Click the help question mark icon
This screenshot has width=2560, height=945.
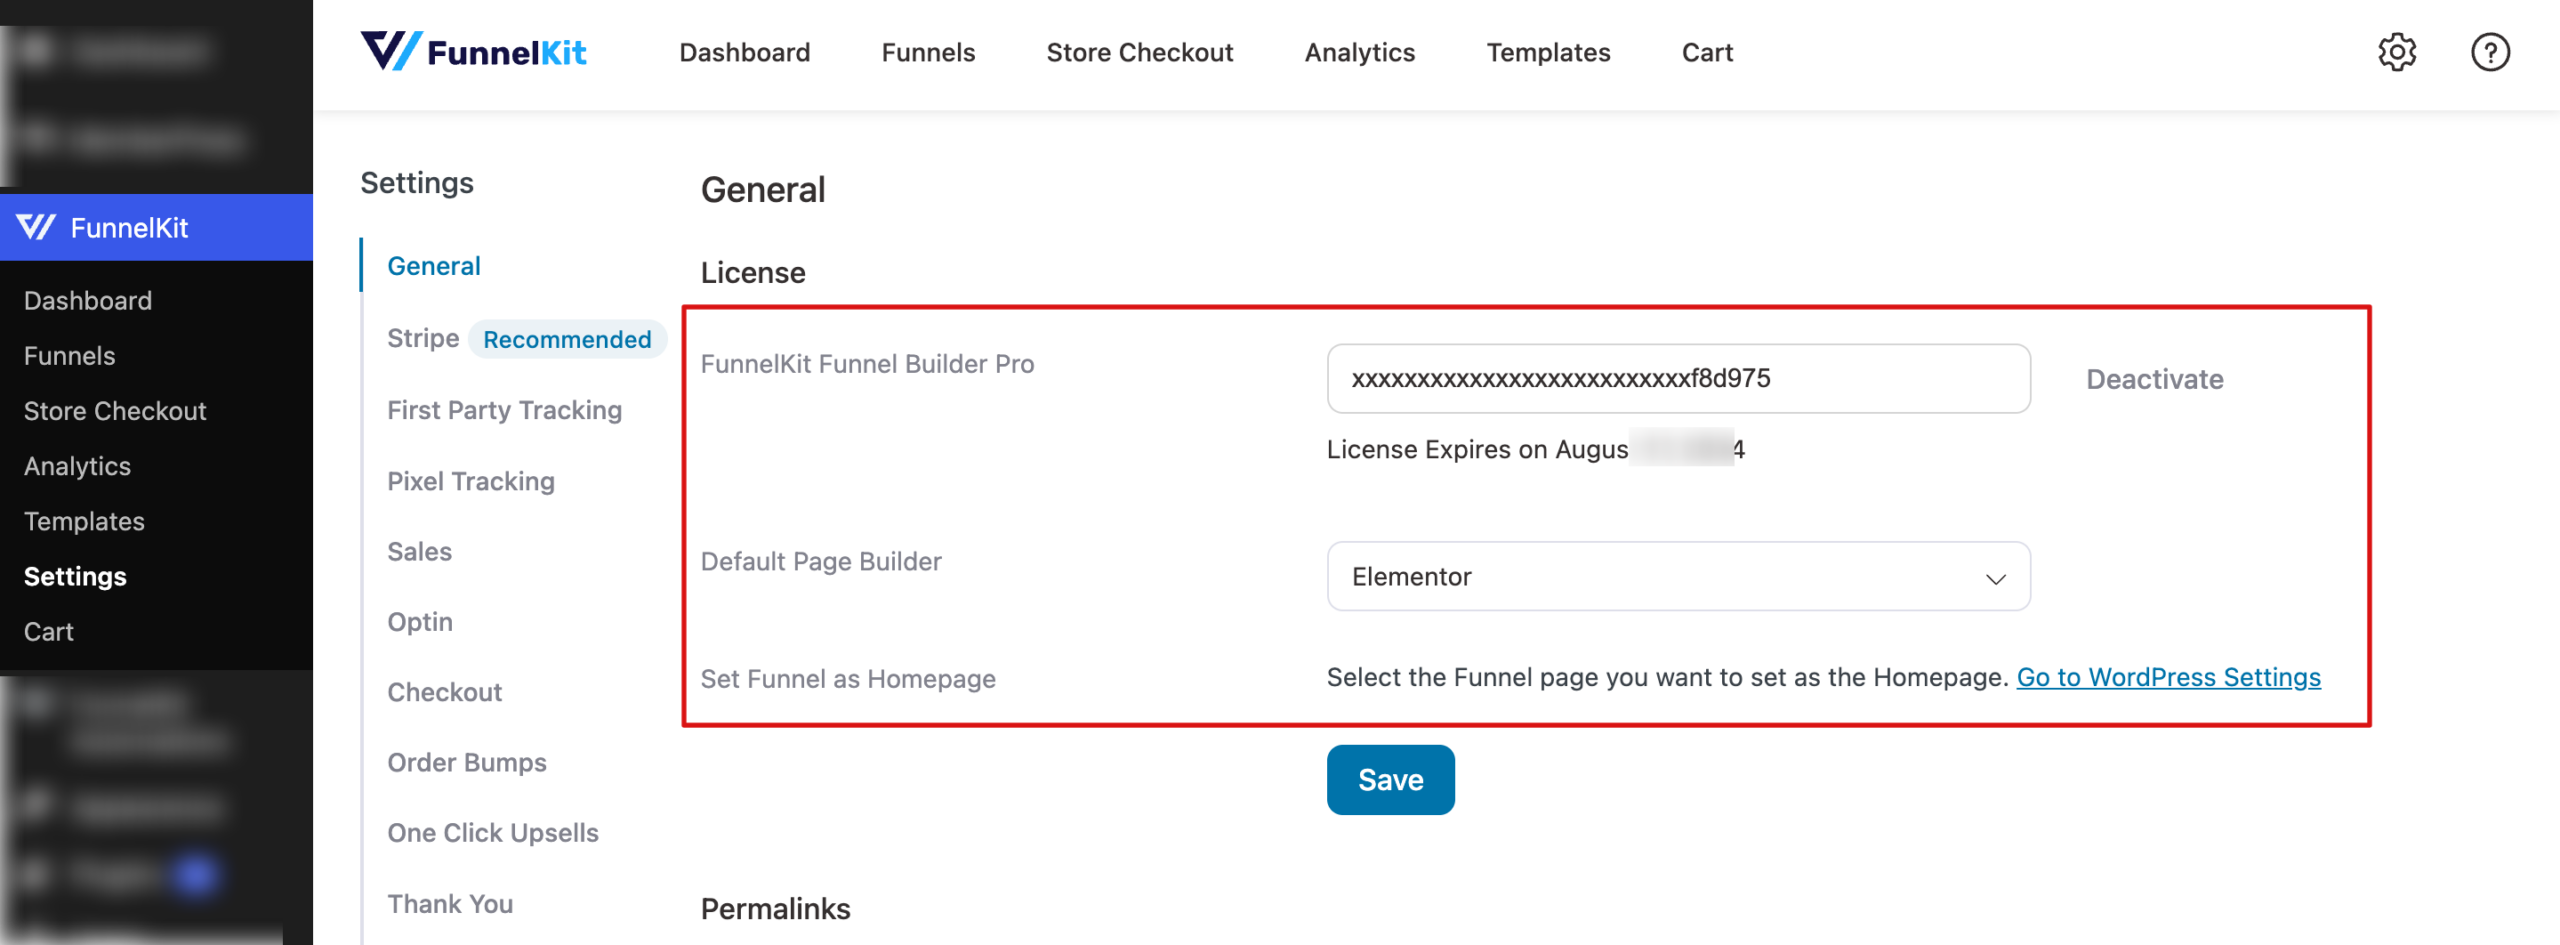[2489, 52]
